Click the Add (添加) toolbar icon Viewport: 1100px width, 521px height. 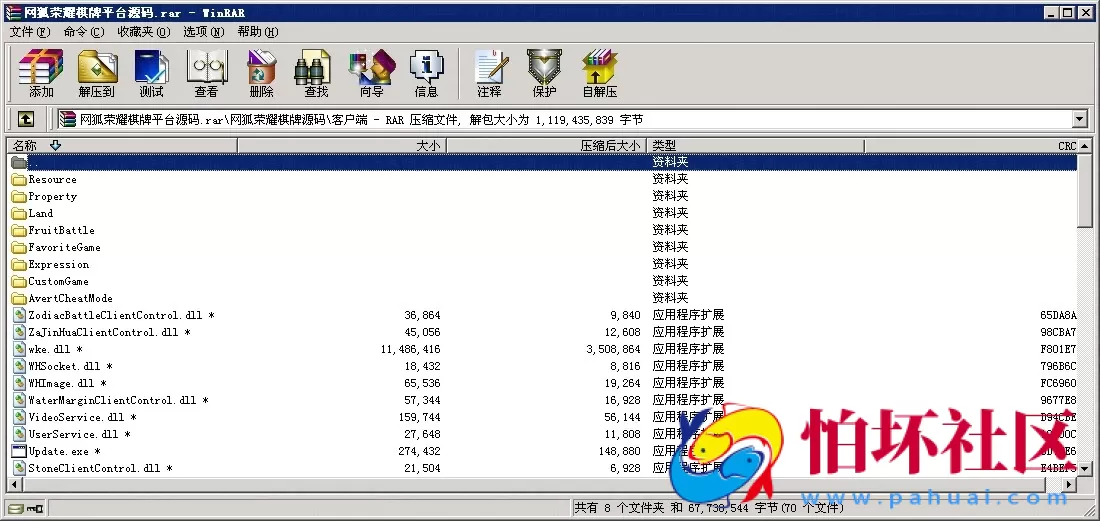[41, 73]
